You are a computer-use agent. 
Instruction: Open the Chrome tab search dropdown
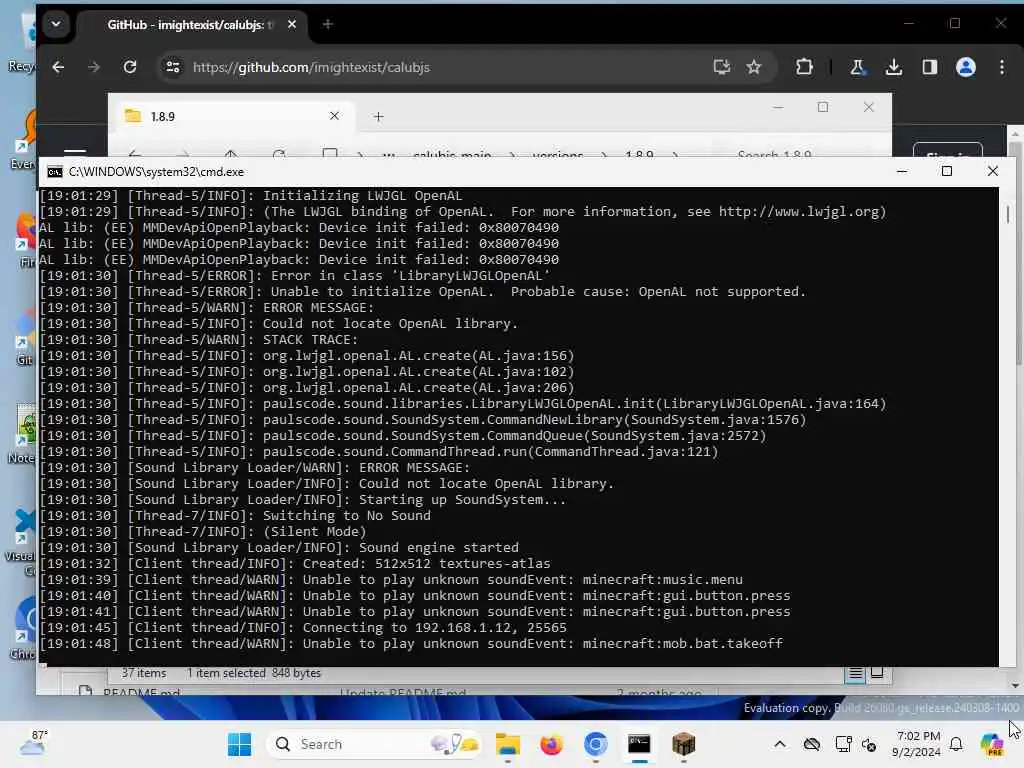click(56, 24)
